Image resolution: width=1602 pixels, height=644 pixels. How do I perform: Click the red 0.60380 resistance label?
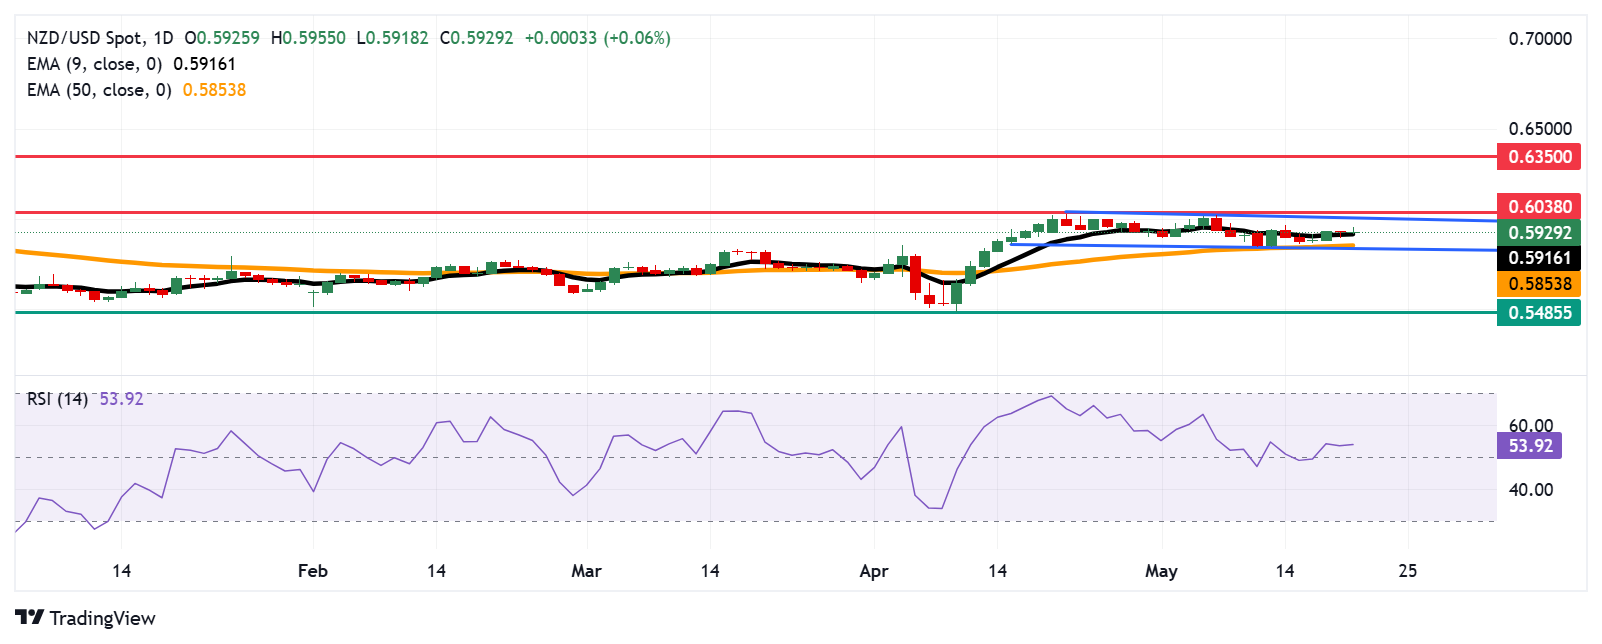point(1539,207)
